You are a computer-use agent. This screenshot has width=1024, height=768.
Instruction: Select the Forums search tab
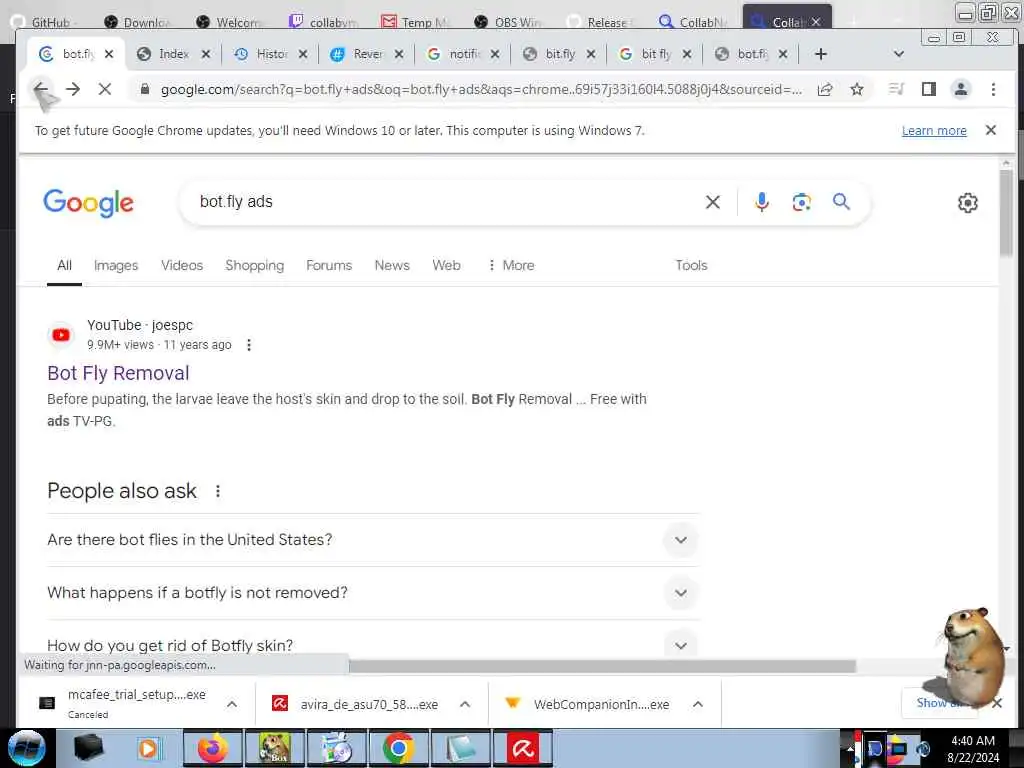coord(329,265)
